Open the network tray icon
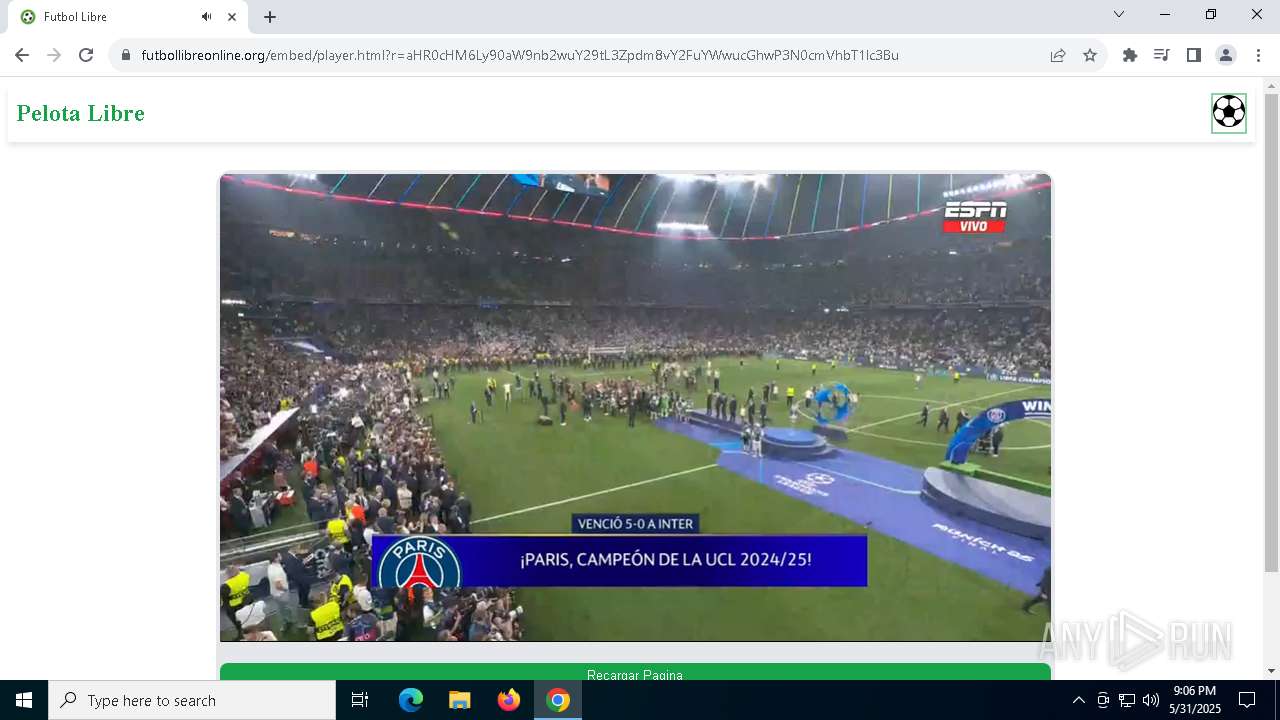The height and width of the screenshot is (720, 1280). [x=1127, y=700]
